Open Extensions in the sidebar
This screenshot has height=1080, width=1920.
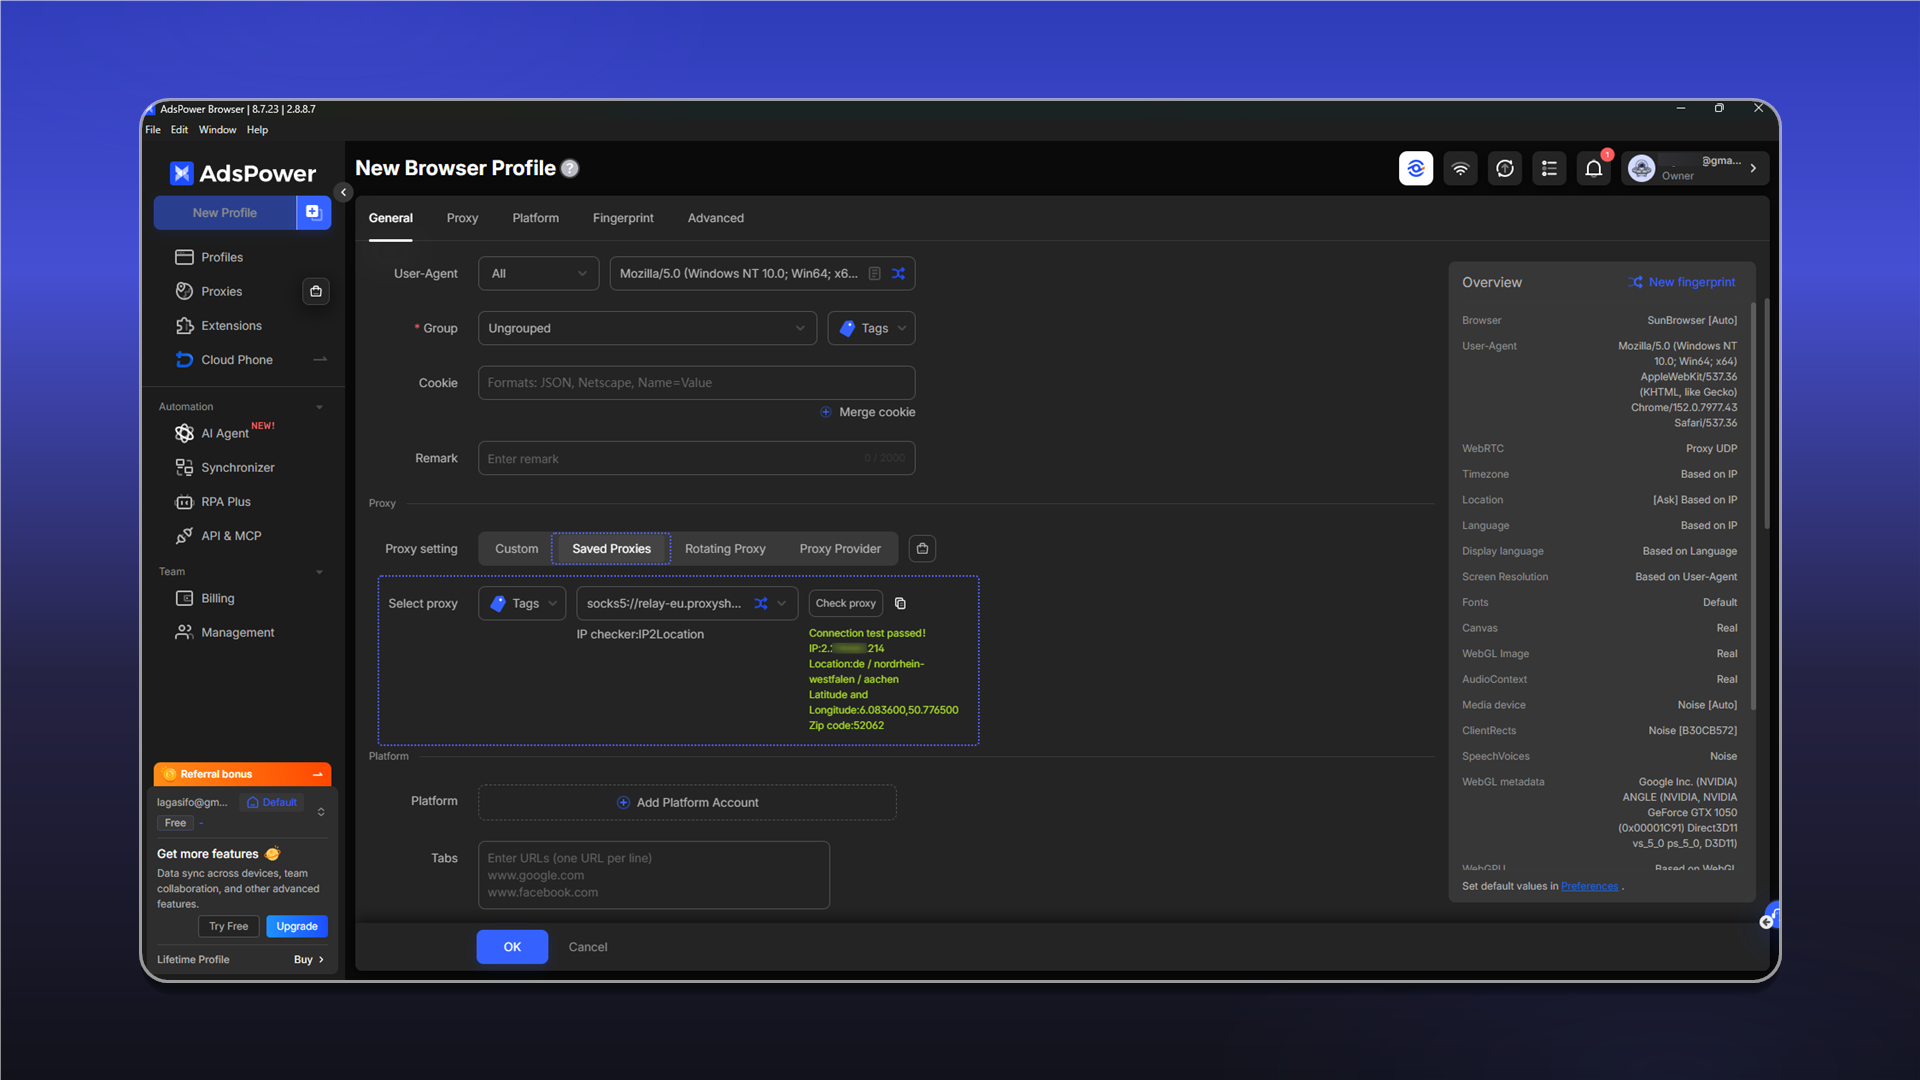[x=231, y=325]
